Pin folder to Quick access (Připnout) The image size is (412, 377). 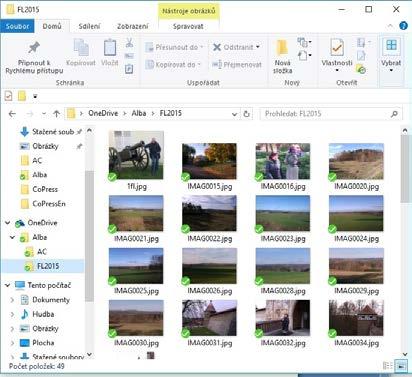(34, 57)
